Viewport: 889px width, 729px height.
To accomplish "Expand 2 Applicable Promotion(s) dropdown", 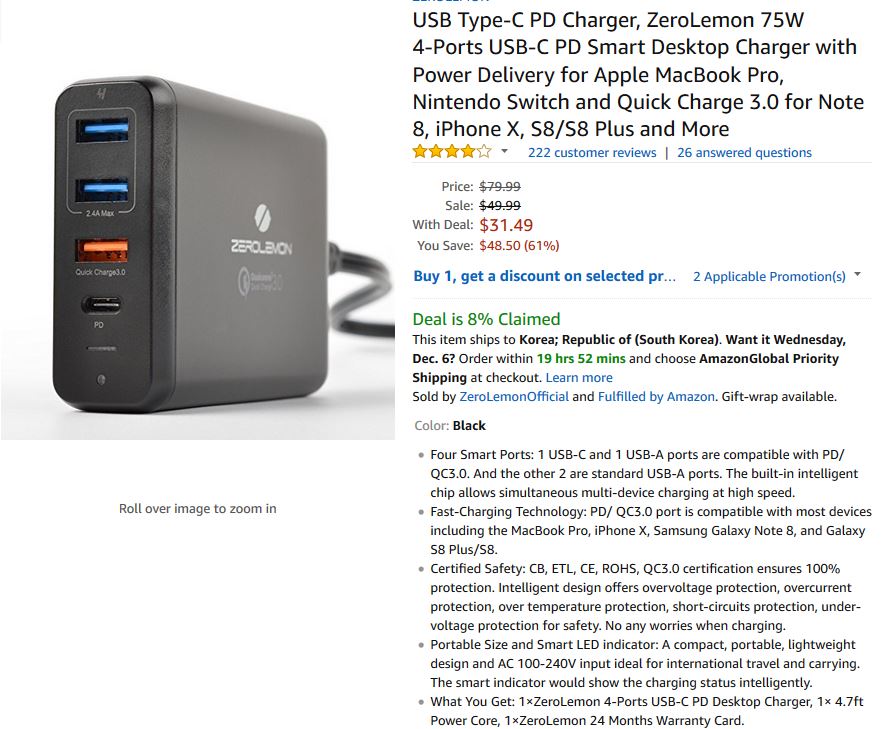I will pos(769,276).
